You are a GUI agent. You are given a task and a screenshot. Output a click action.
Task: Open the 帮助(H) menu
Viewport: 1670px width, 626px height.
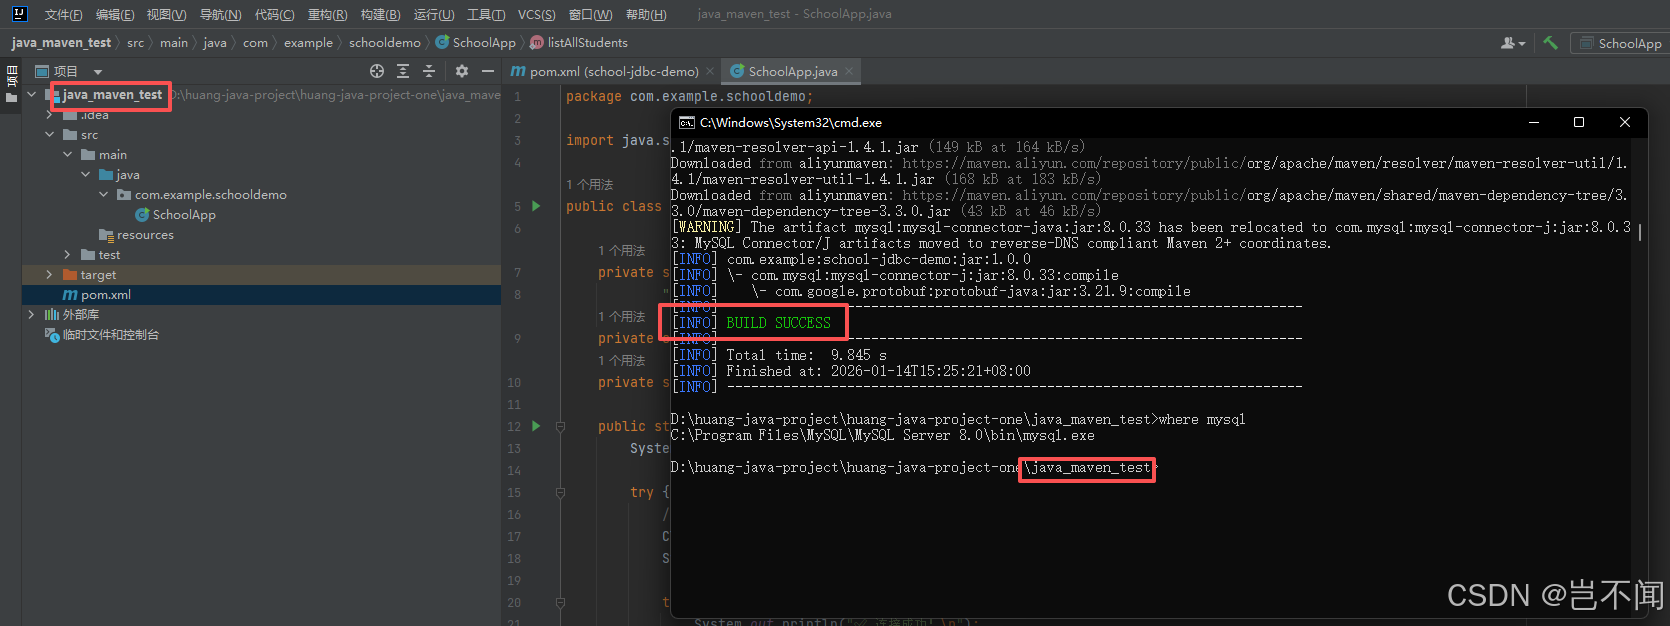tap(645, 14)
